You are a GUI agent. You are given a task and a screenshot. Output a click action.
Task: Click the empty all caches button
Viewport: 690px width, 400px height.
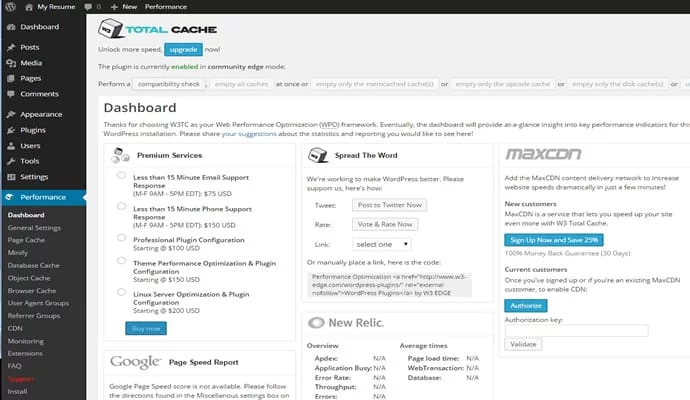coord(241,84)
